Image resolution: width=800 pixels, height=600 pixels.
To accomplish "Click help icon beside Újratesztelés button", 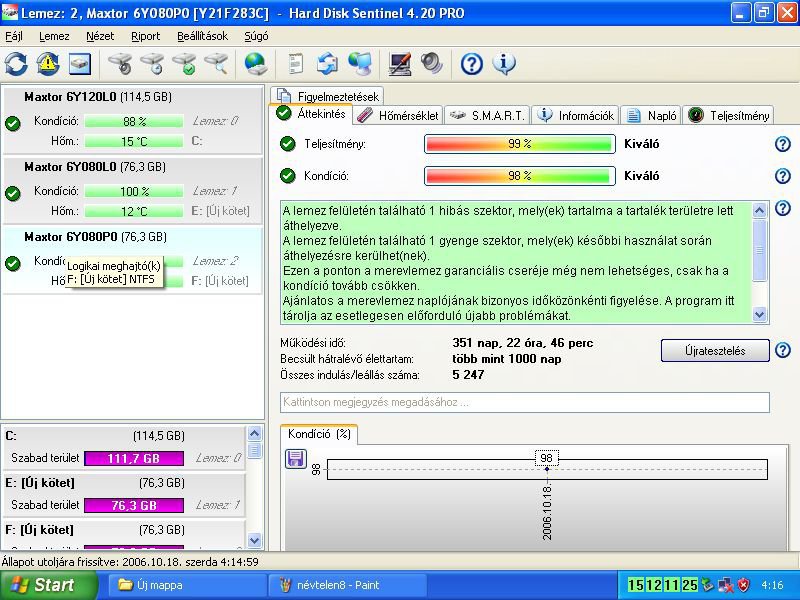I will [783, 351].
